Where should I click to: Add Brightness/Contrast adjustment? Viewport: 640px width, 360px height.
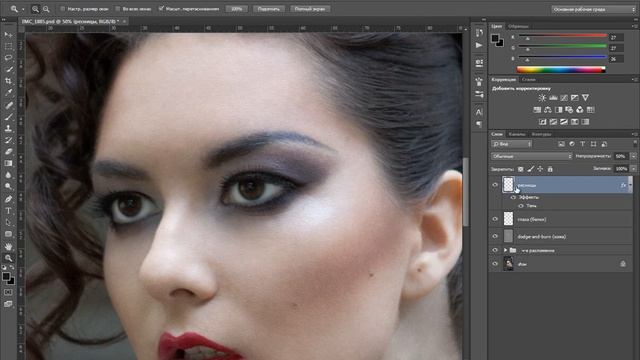(542, 98)
